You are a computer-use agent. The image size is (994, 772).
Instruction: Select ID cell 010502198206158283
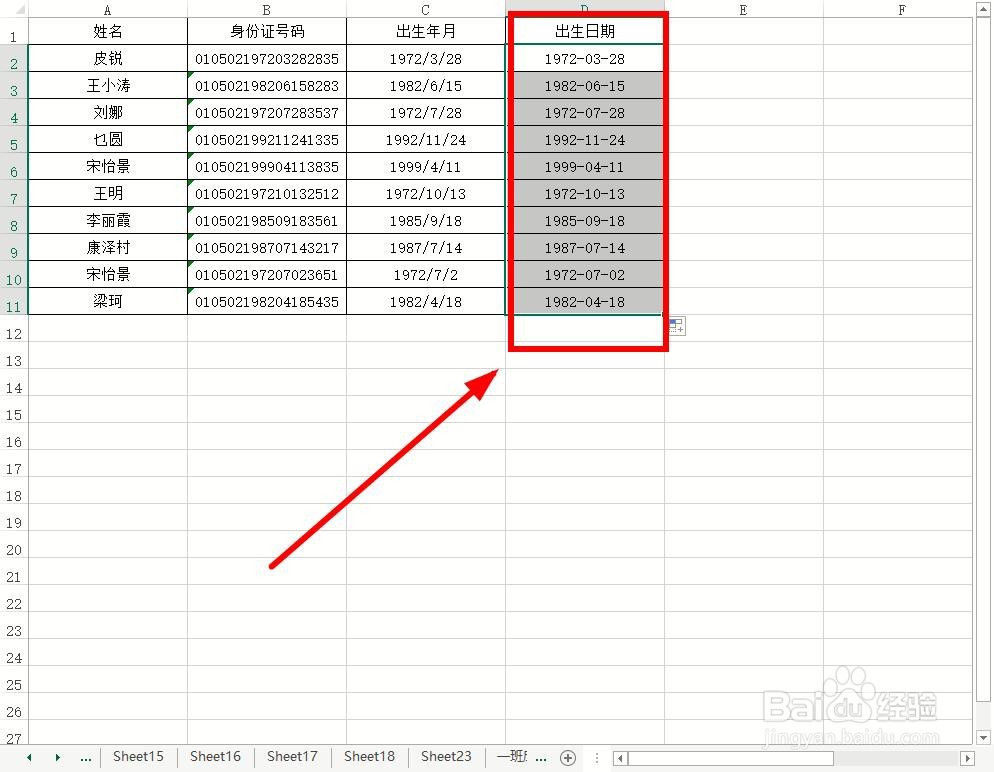(x=267, y=86)
